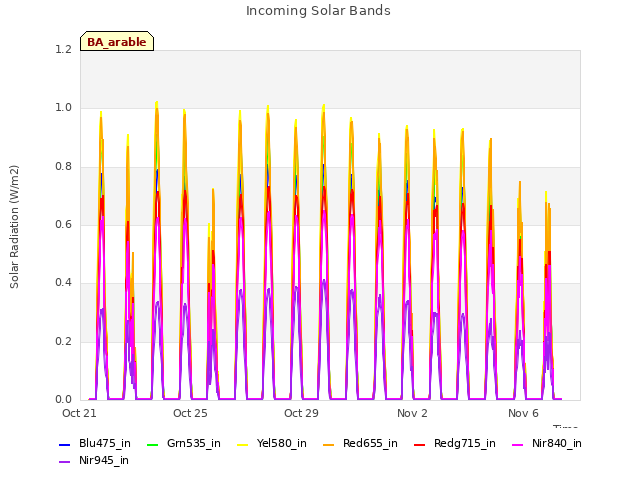Click the 1.2 y-axis tick label

[63, 50]
